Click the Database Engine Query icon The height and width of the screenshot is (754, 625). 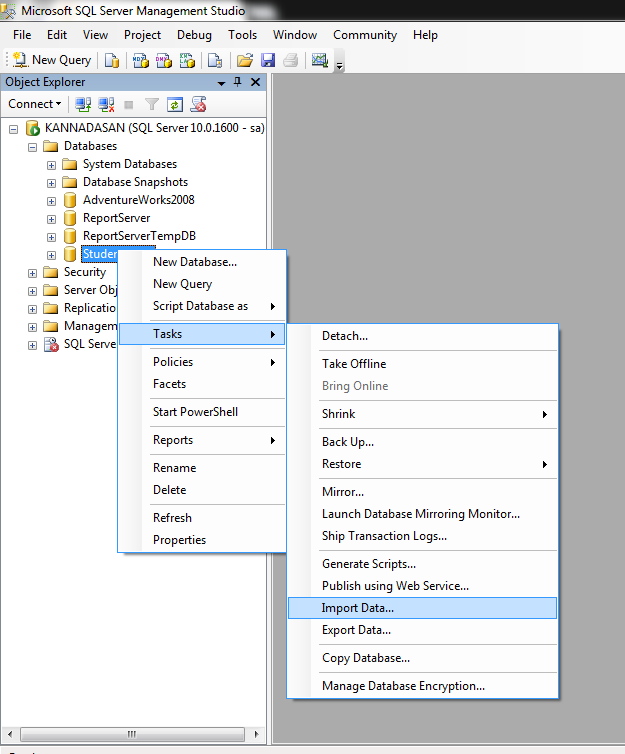112,61
